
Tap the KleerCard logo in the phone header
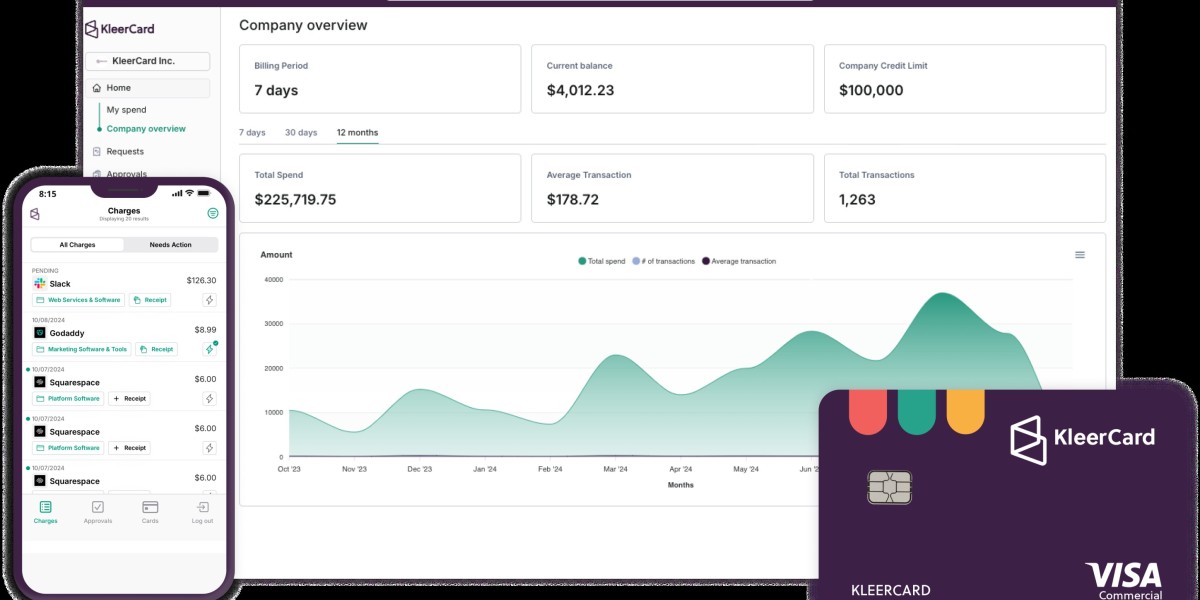(x=35, y=214)
